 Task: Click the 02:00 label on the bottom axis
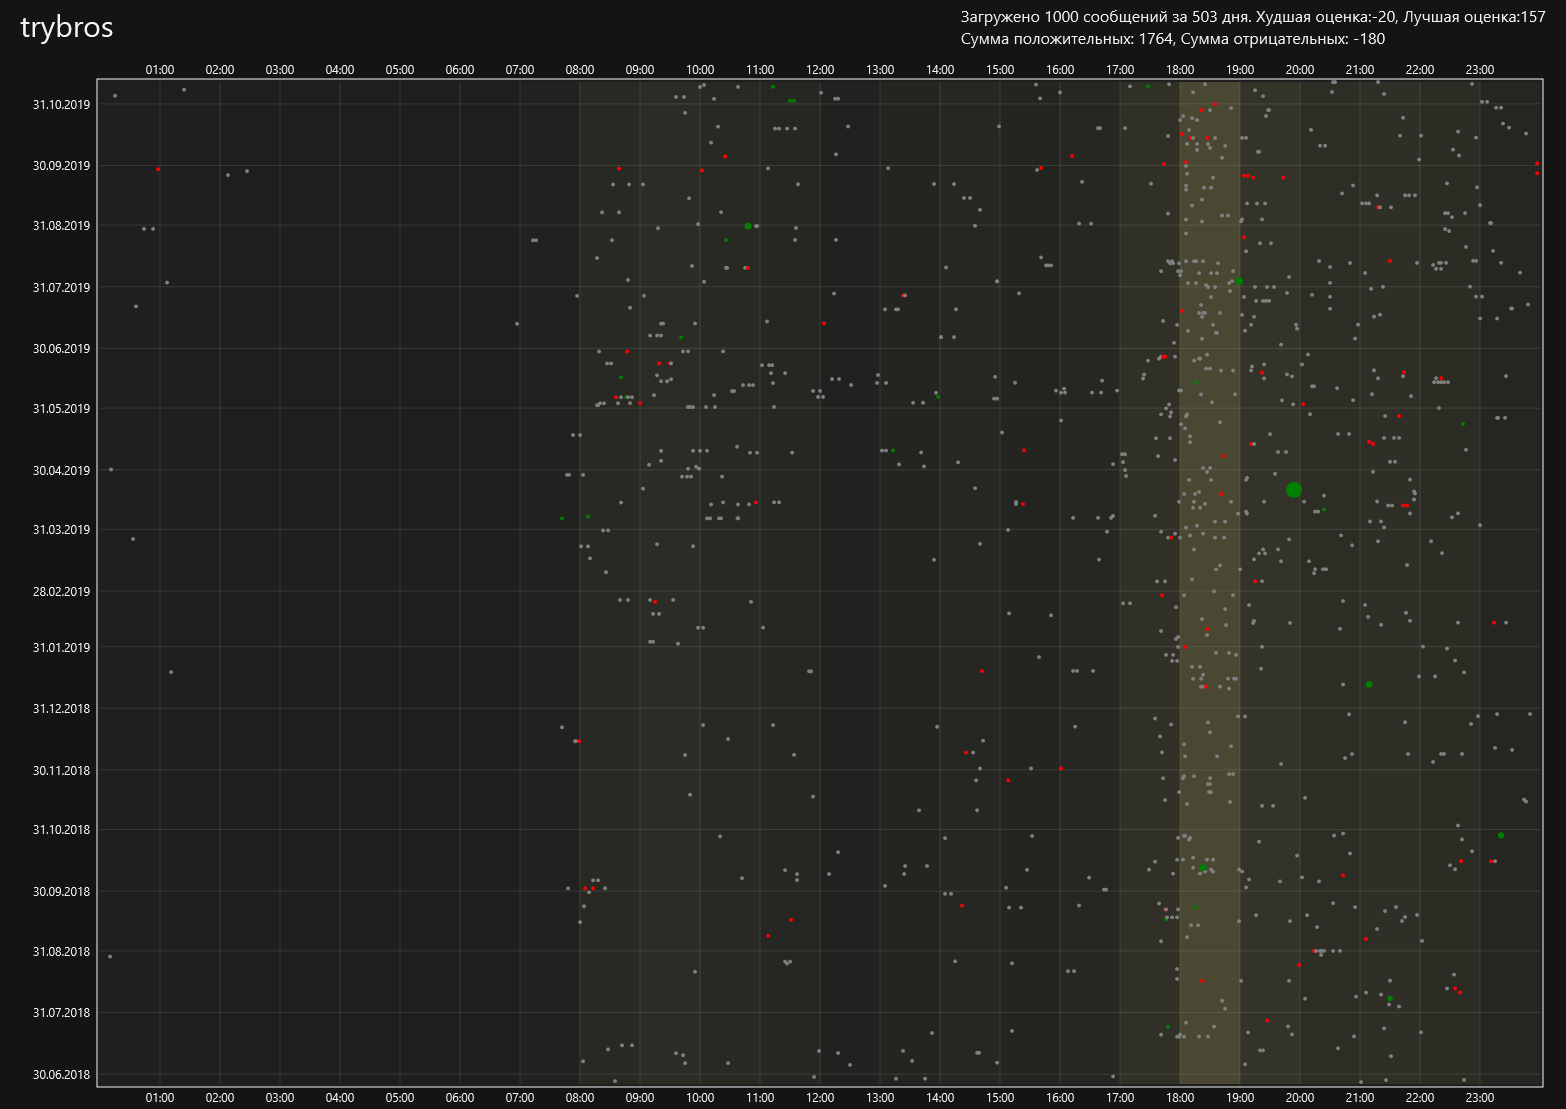[x=220, y=1097]
